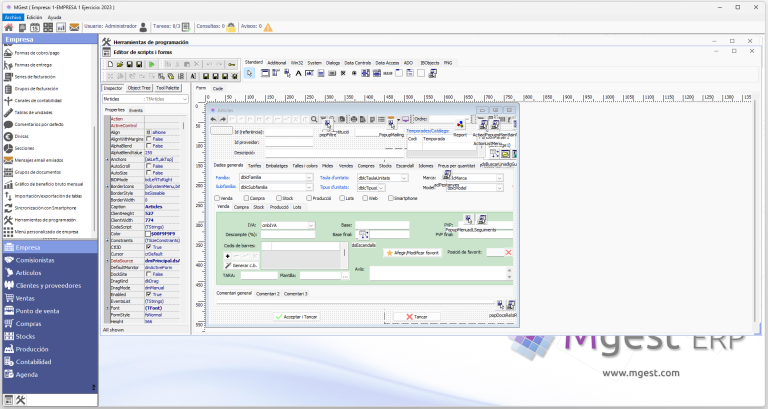This screenshot has width=768, height=409.
Task: Select Formas de cobro/pago in Empresa list
Action: pos(37,53)
